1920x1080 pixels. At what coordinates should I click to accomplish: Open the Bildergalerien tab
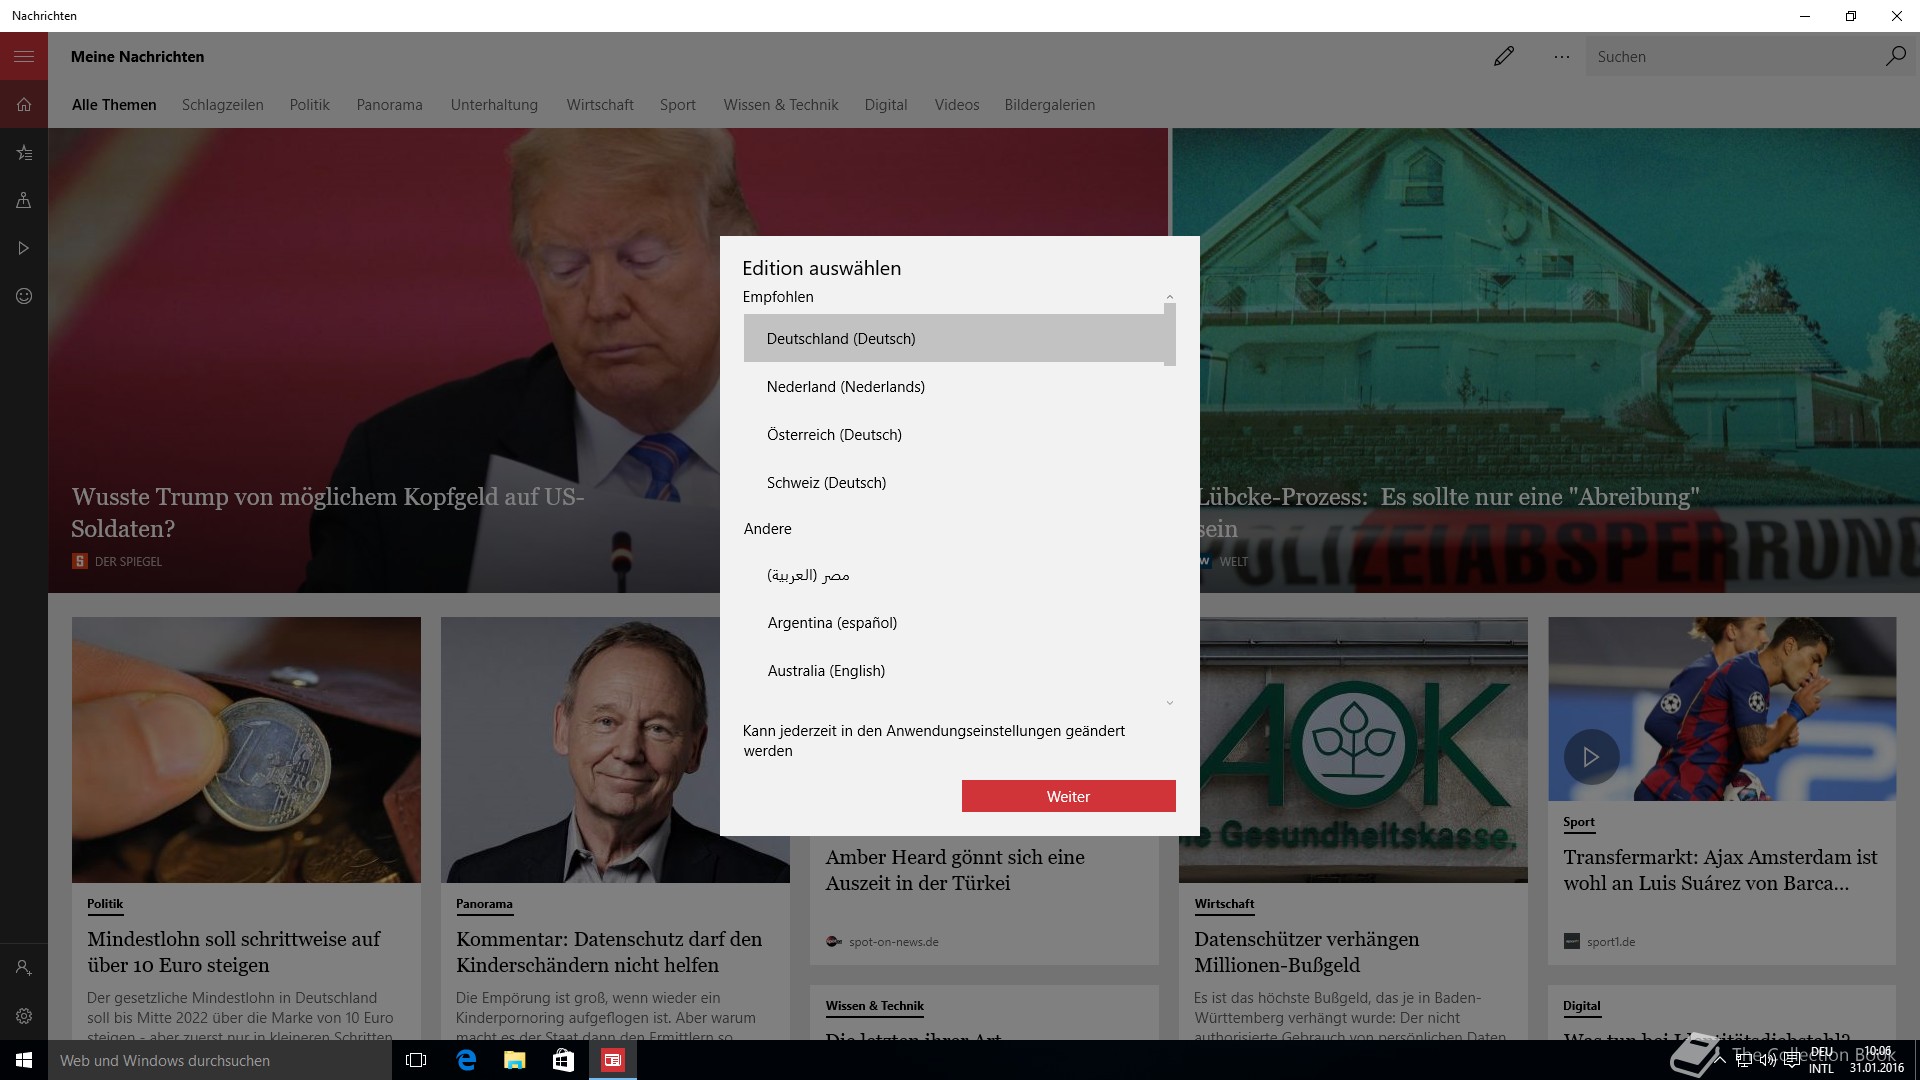(x=1050, y=105)
